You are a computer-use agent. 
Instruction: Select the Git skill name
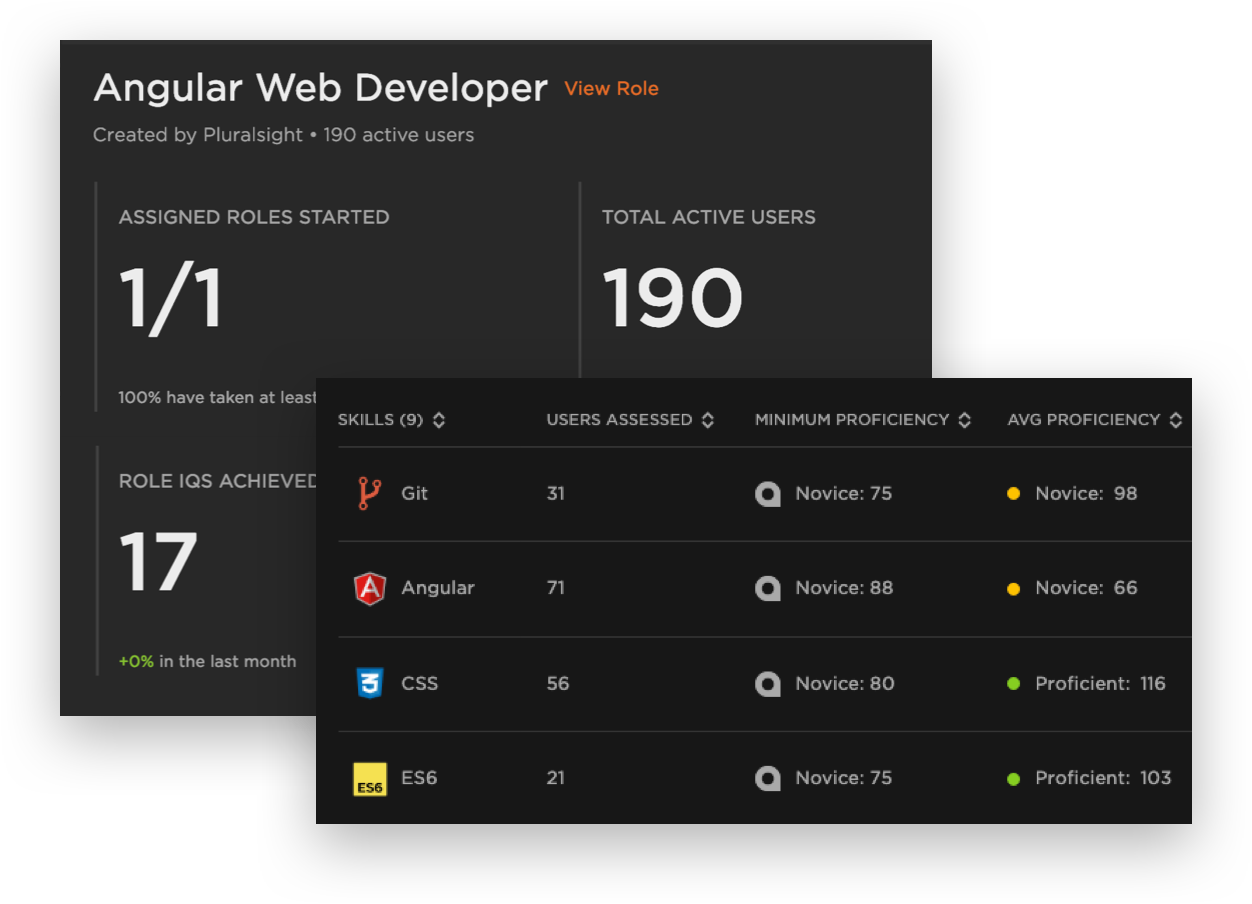[414, 493]
